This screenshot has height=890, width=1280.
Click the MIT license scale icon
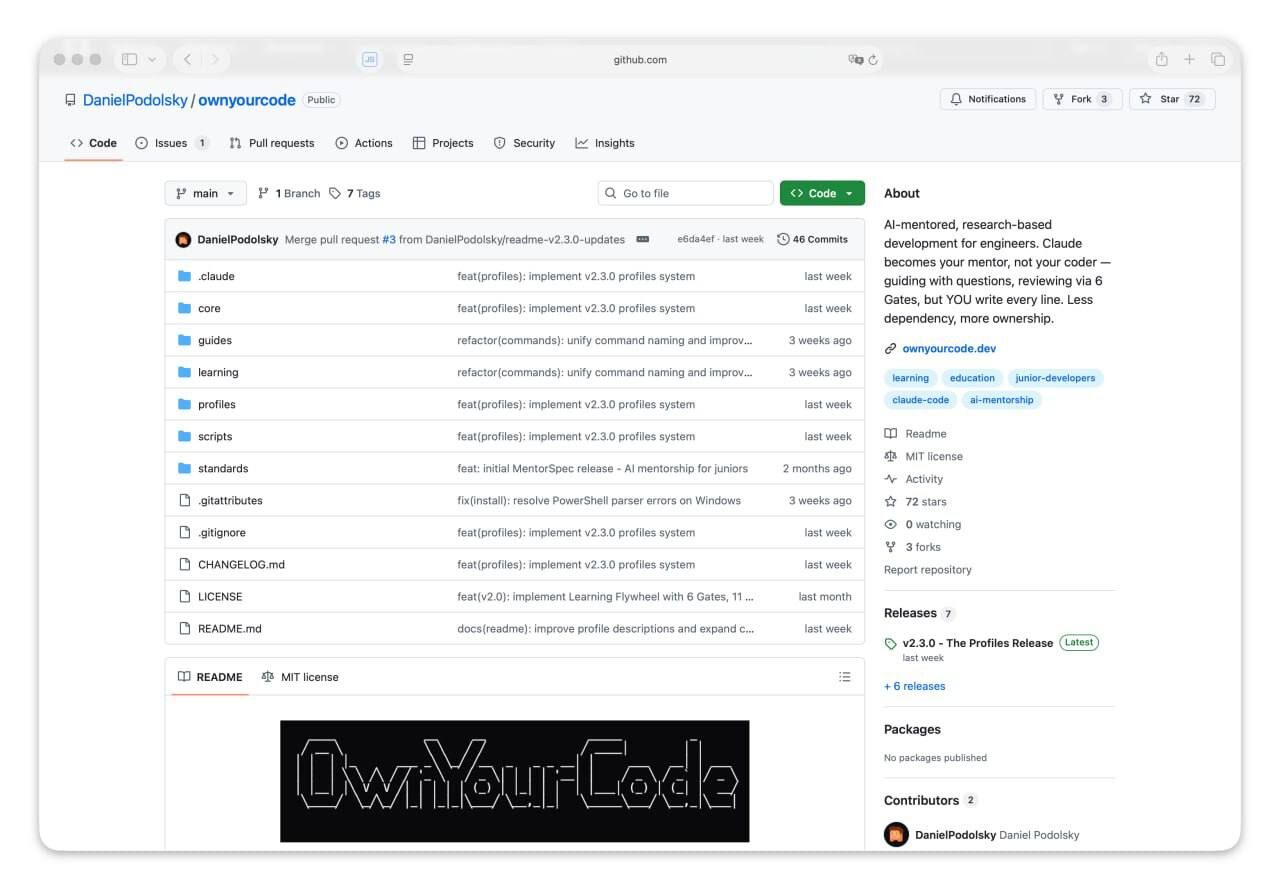point(890,456)
